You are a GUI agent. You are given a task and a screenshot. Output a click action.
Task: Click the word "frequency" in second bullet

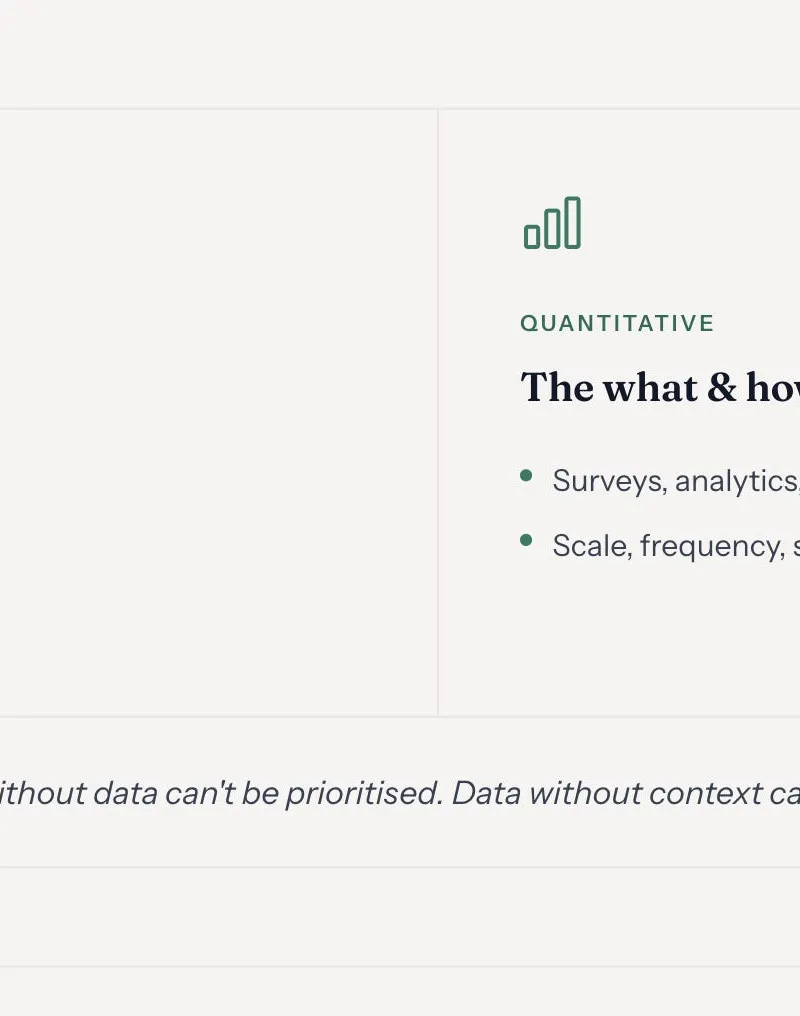point(713,546)
